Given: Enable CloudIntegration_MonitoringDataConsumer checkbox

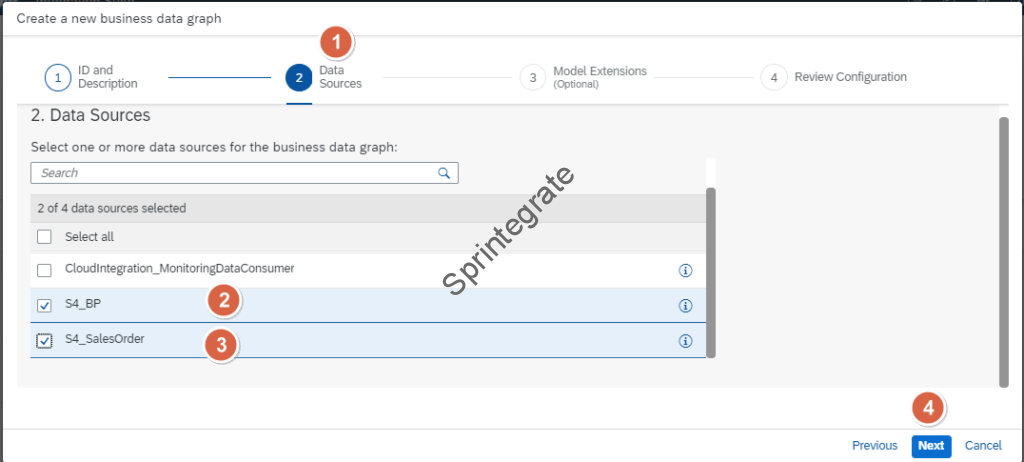Looking at the screenshot, I should point(44,271).
